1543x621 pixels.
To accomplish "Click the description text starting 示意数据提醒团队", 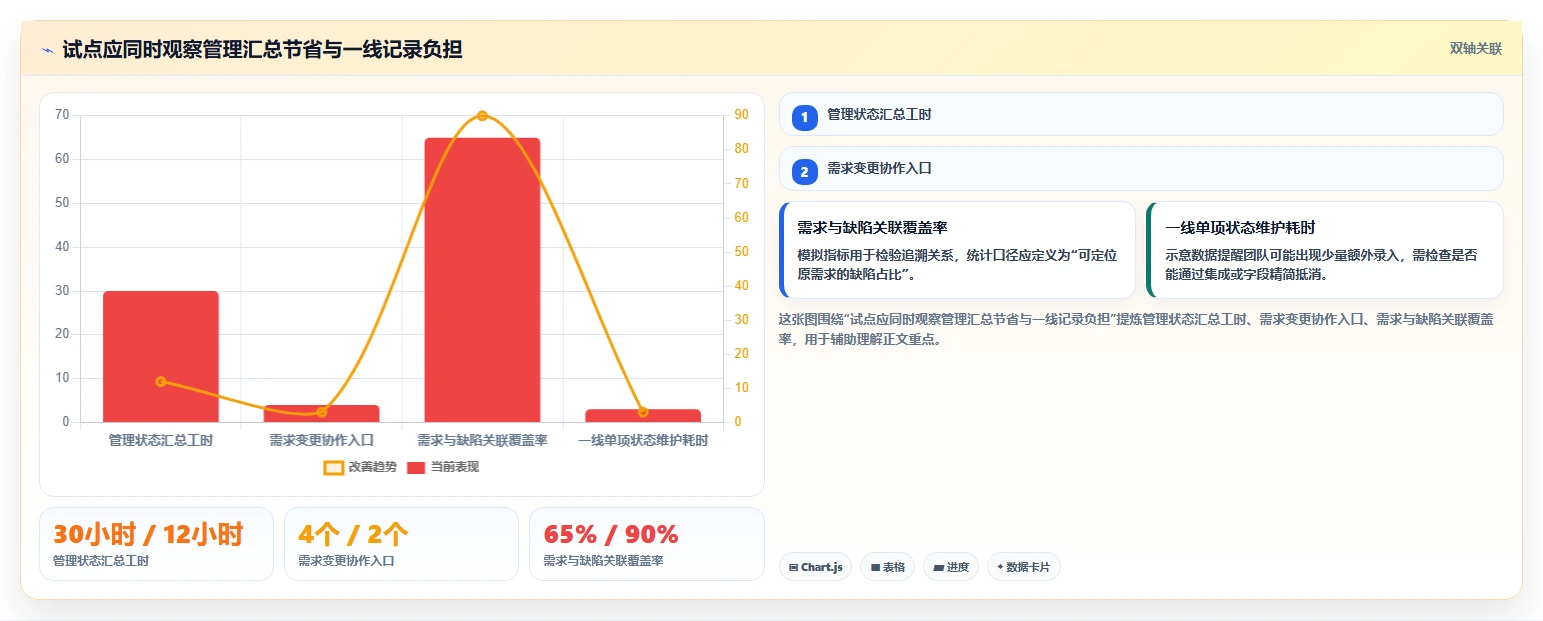I will pos(1320,265).
